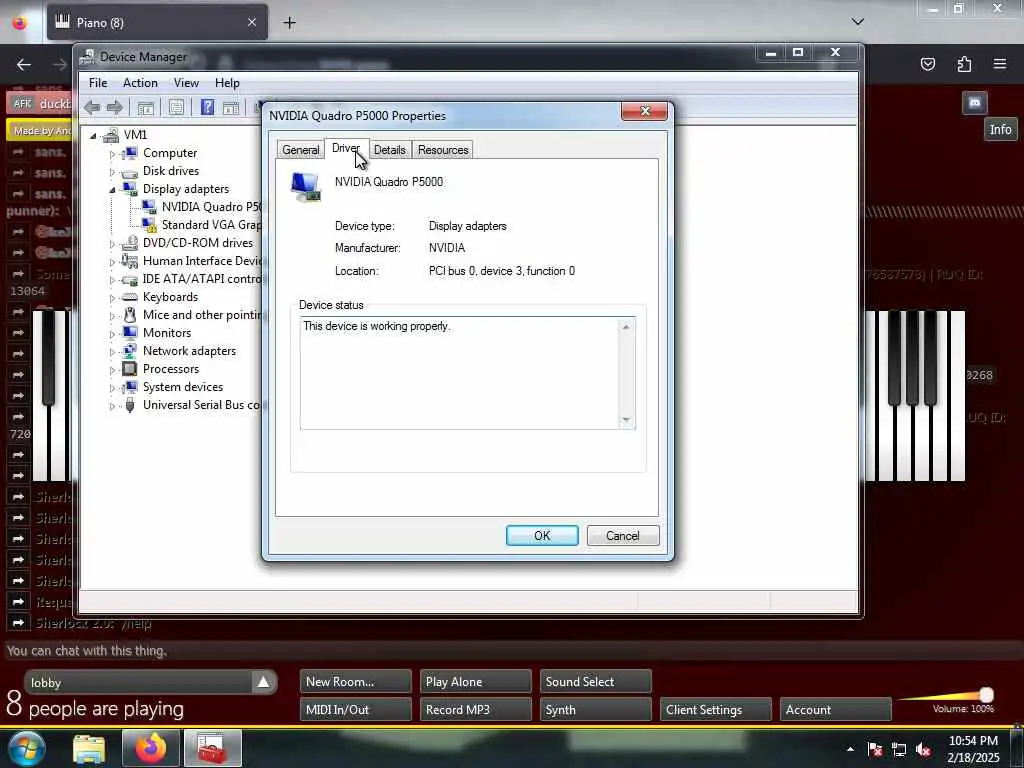The width and height of the screenshot is (1024, 768).
Task: Click the Pocket save icon in Firefox toolbar
Action: (x=928, y=64)
